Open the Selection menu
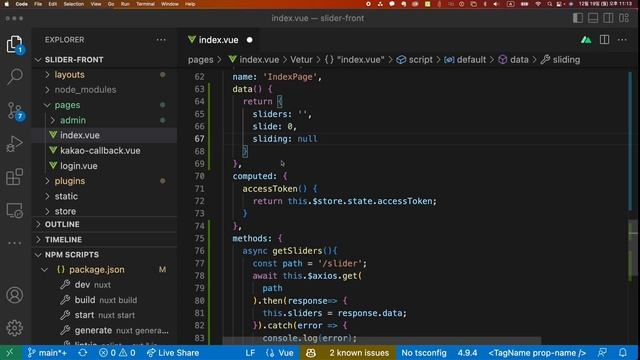 point(73,4)
